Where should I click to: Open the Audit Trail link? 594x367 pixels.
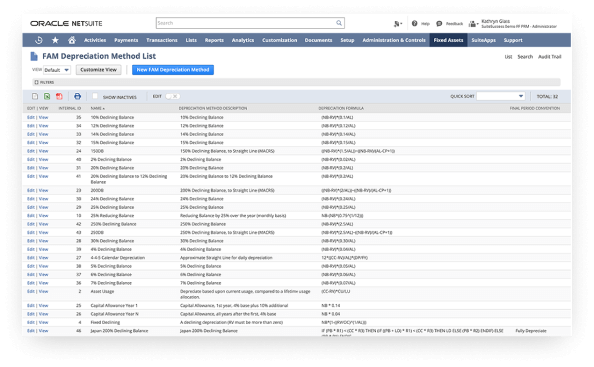pos(550,57)
